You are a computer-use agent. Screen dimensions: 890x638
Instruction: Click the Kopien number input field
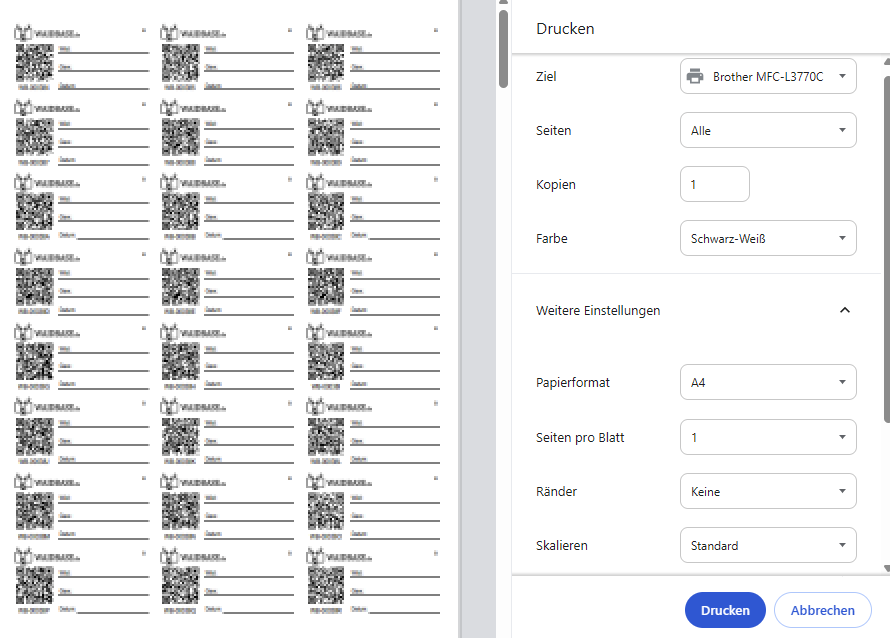pos(714,184)
